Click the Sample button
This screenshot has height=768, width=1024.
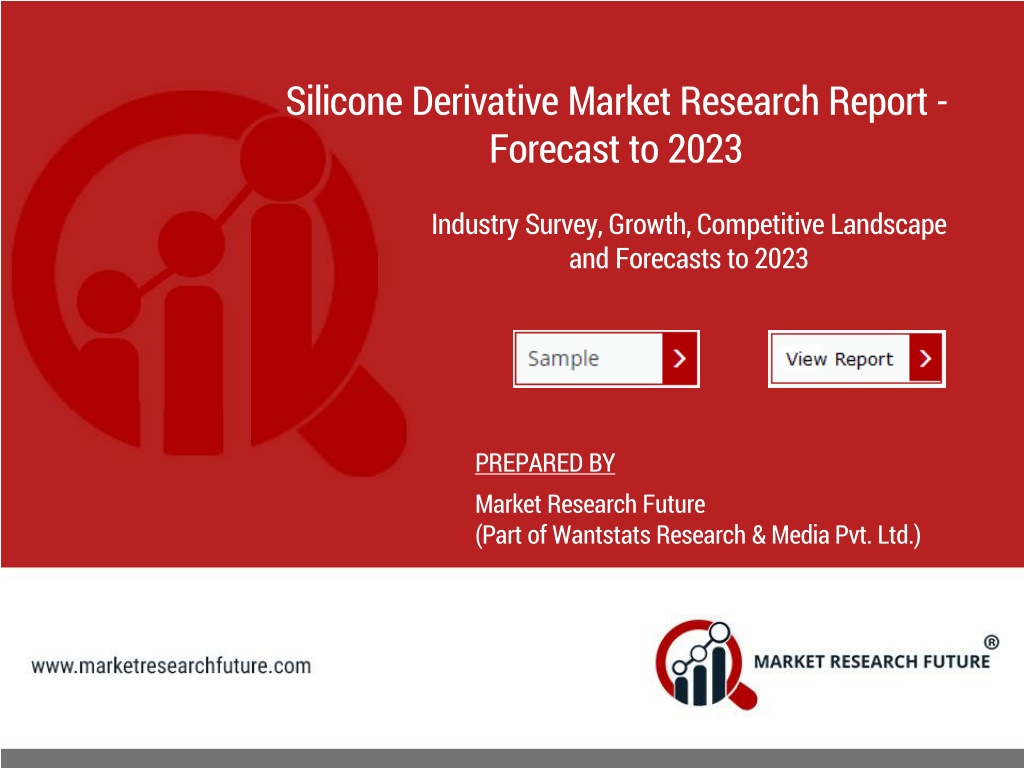coord(606,359)
